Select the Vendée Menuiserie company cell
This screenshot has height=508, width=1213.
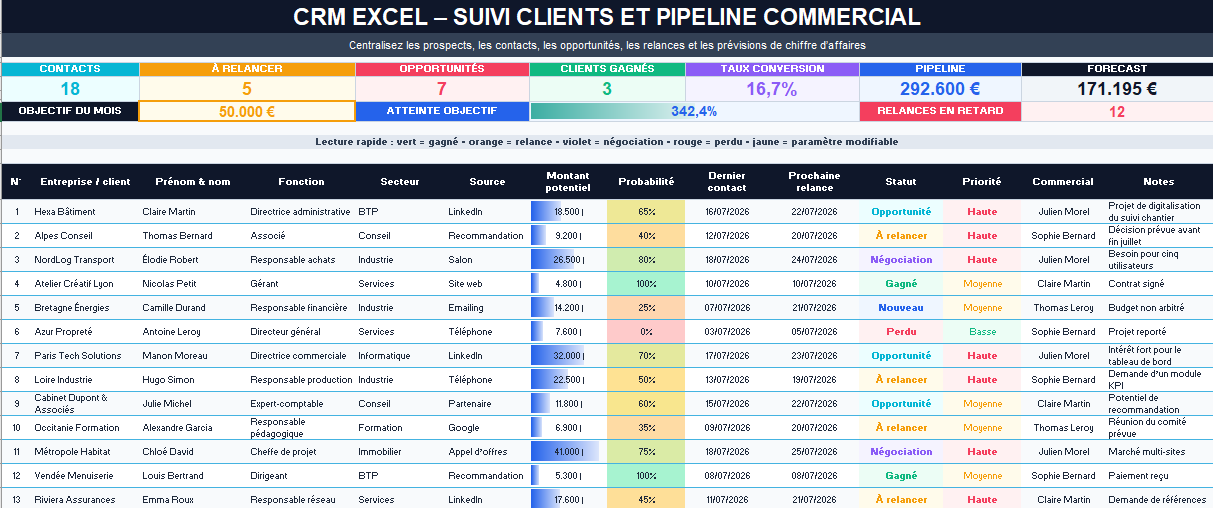point(85,476)
